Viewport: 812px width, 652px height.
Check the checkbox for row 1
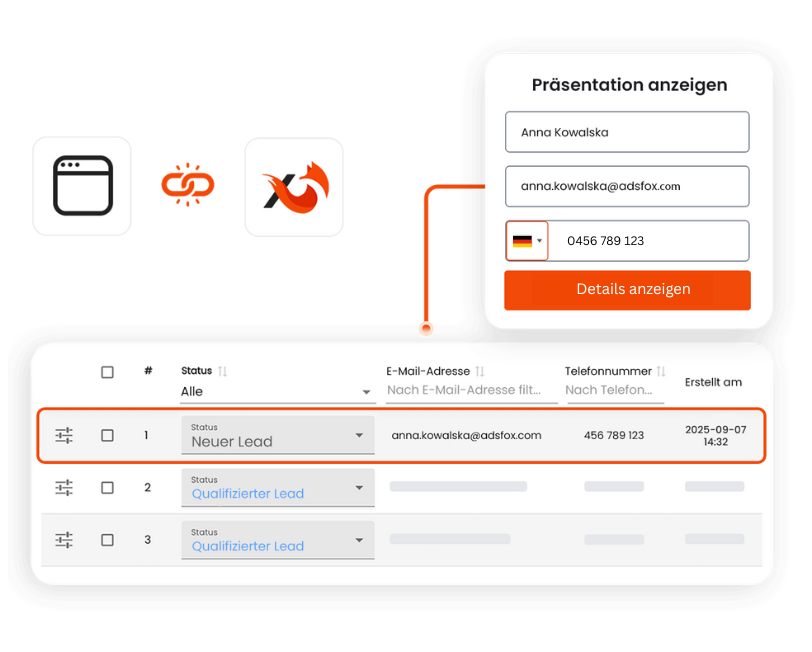107,436
